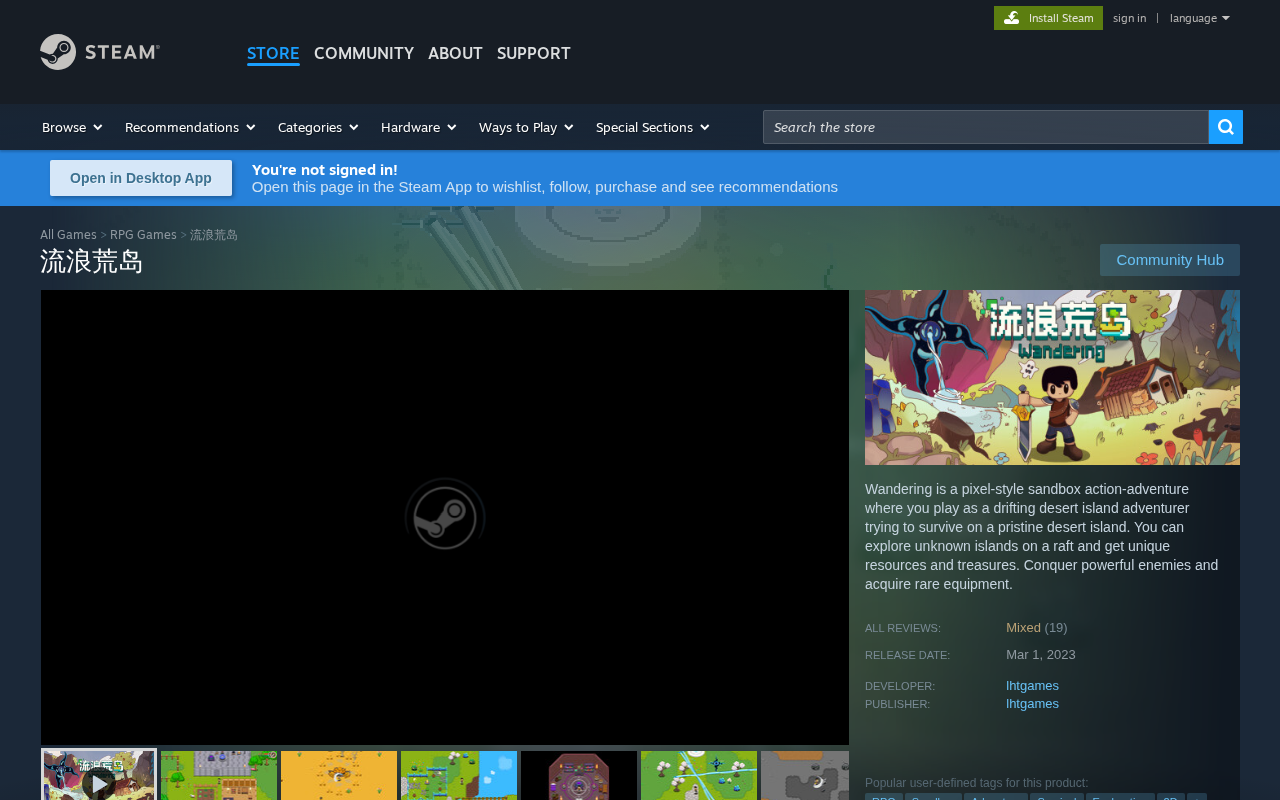The image size is (1280, 800).
Task: Play the trailer thumbnail with play icon
Action: [99, 775]
